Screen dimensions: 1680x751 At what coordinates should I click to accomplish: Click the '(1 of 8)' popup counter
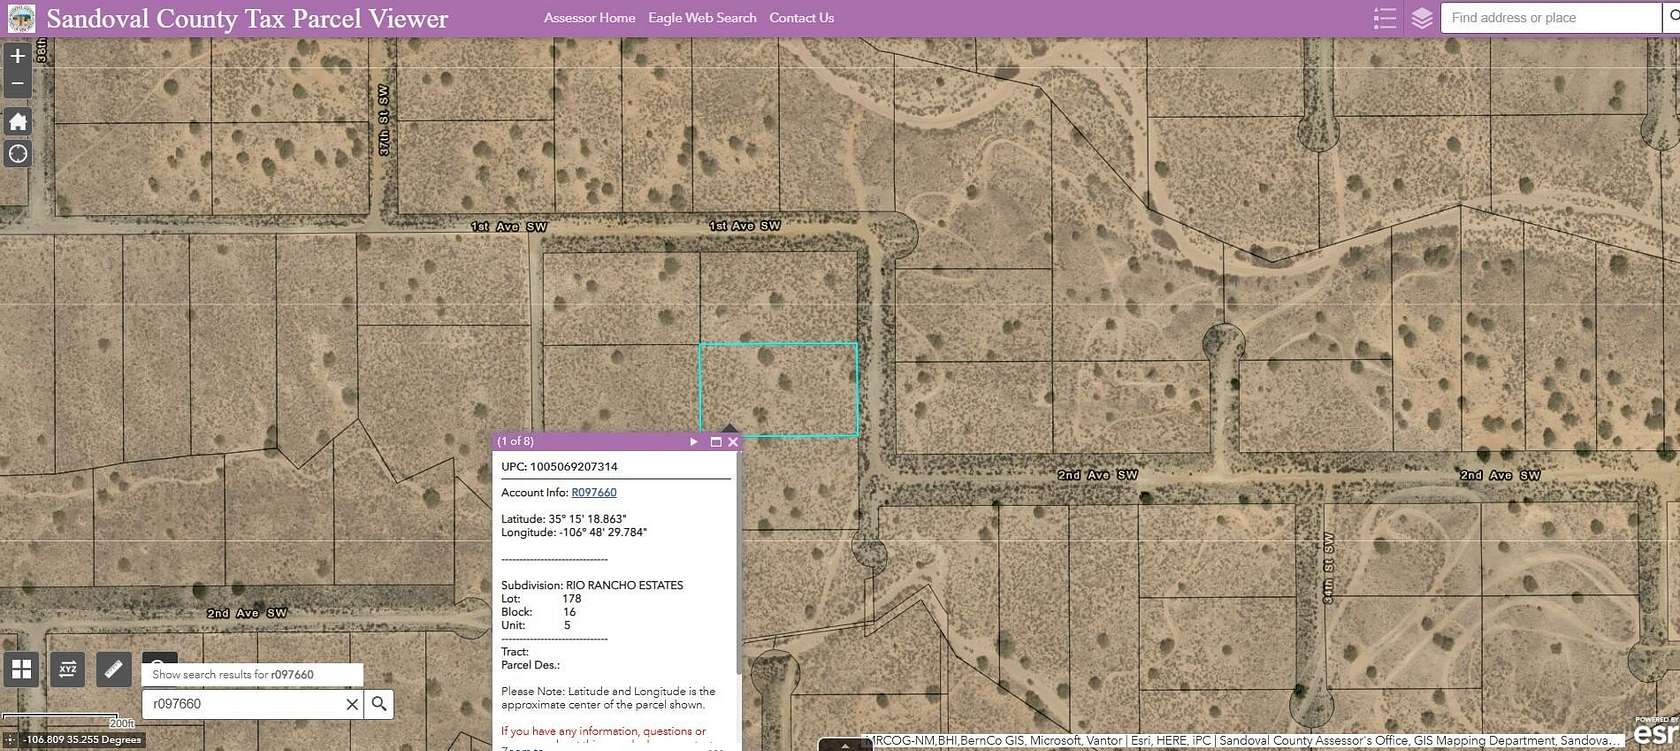click(516, 441)
